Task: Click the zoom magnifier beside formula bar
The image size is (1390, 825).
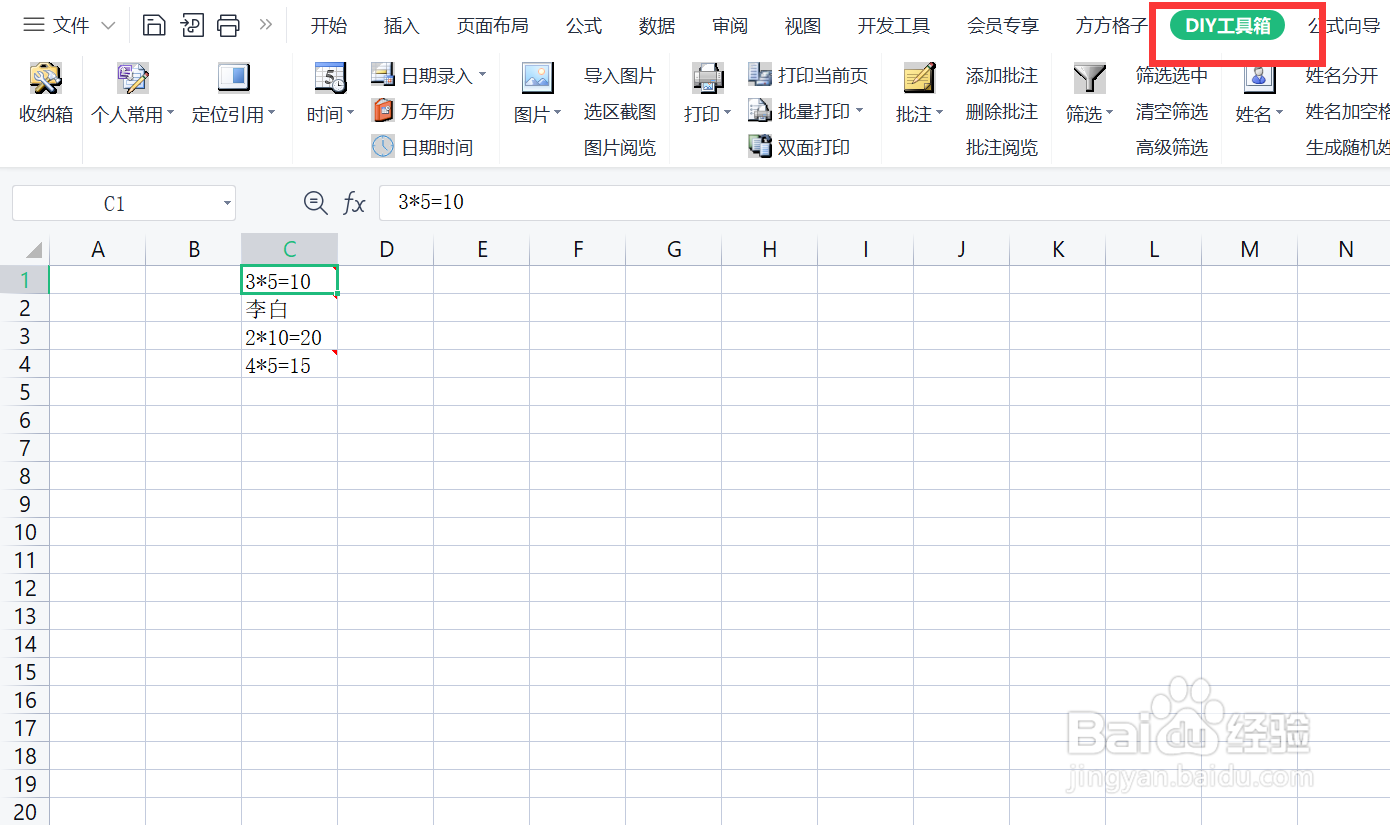Action: [315, 203]
